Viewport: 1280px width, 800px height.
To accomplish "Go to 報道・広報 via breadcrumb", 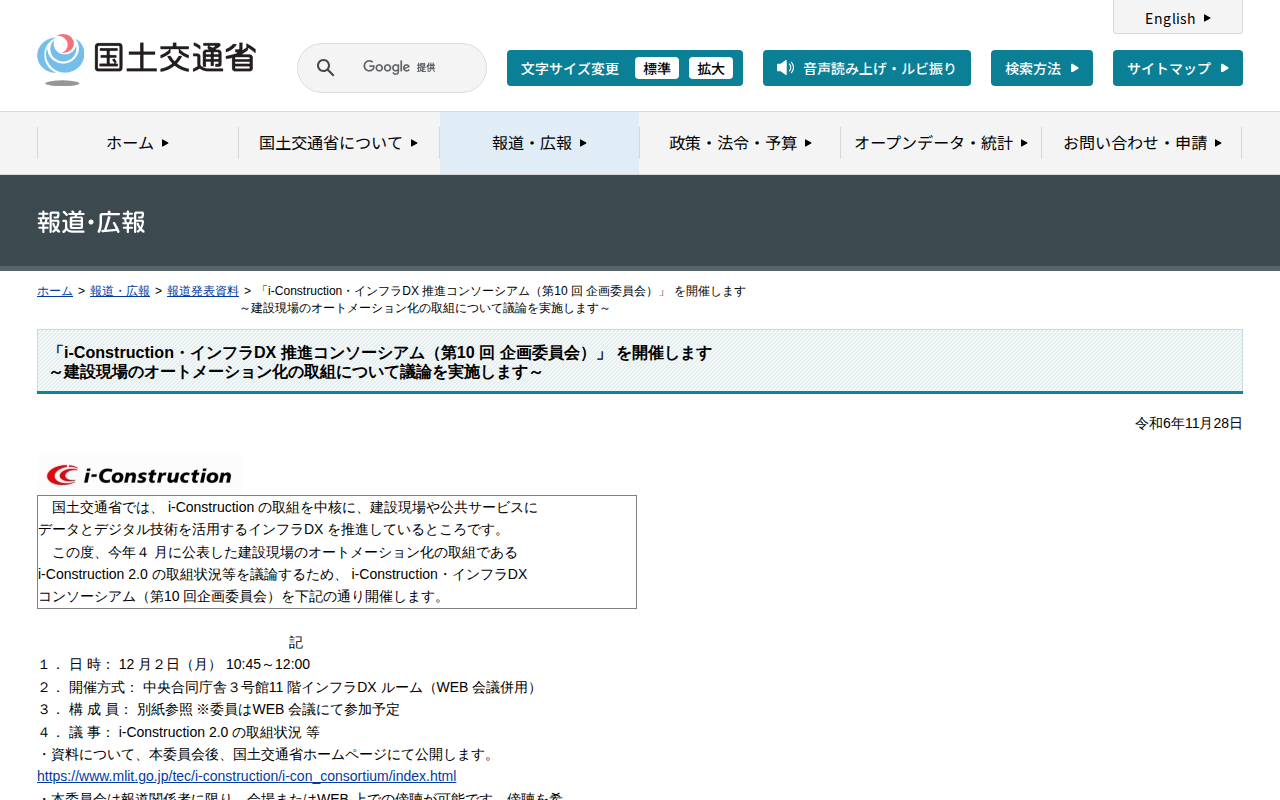I will tap(120, 291).
